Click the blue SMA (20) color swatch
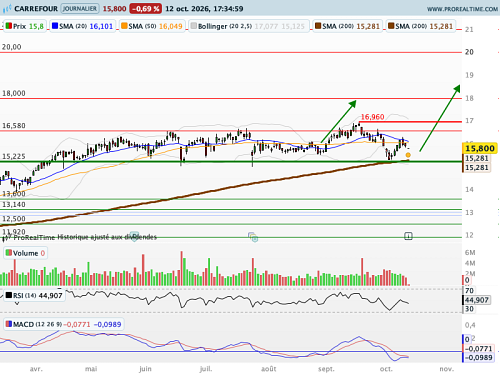The width and height of the screenshot is (500, 375). pos(55,26)
